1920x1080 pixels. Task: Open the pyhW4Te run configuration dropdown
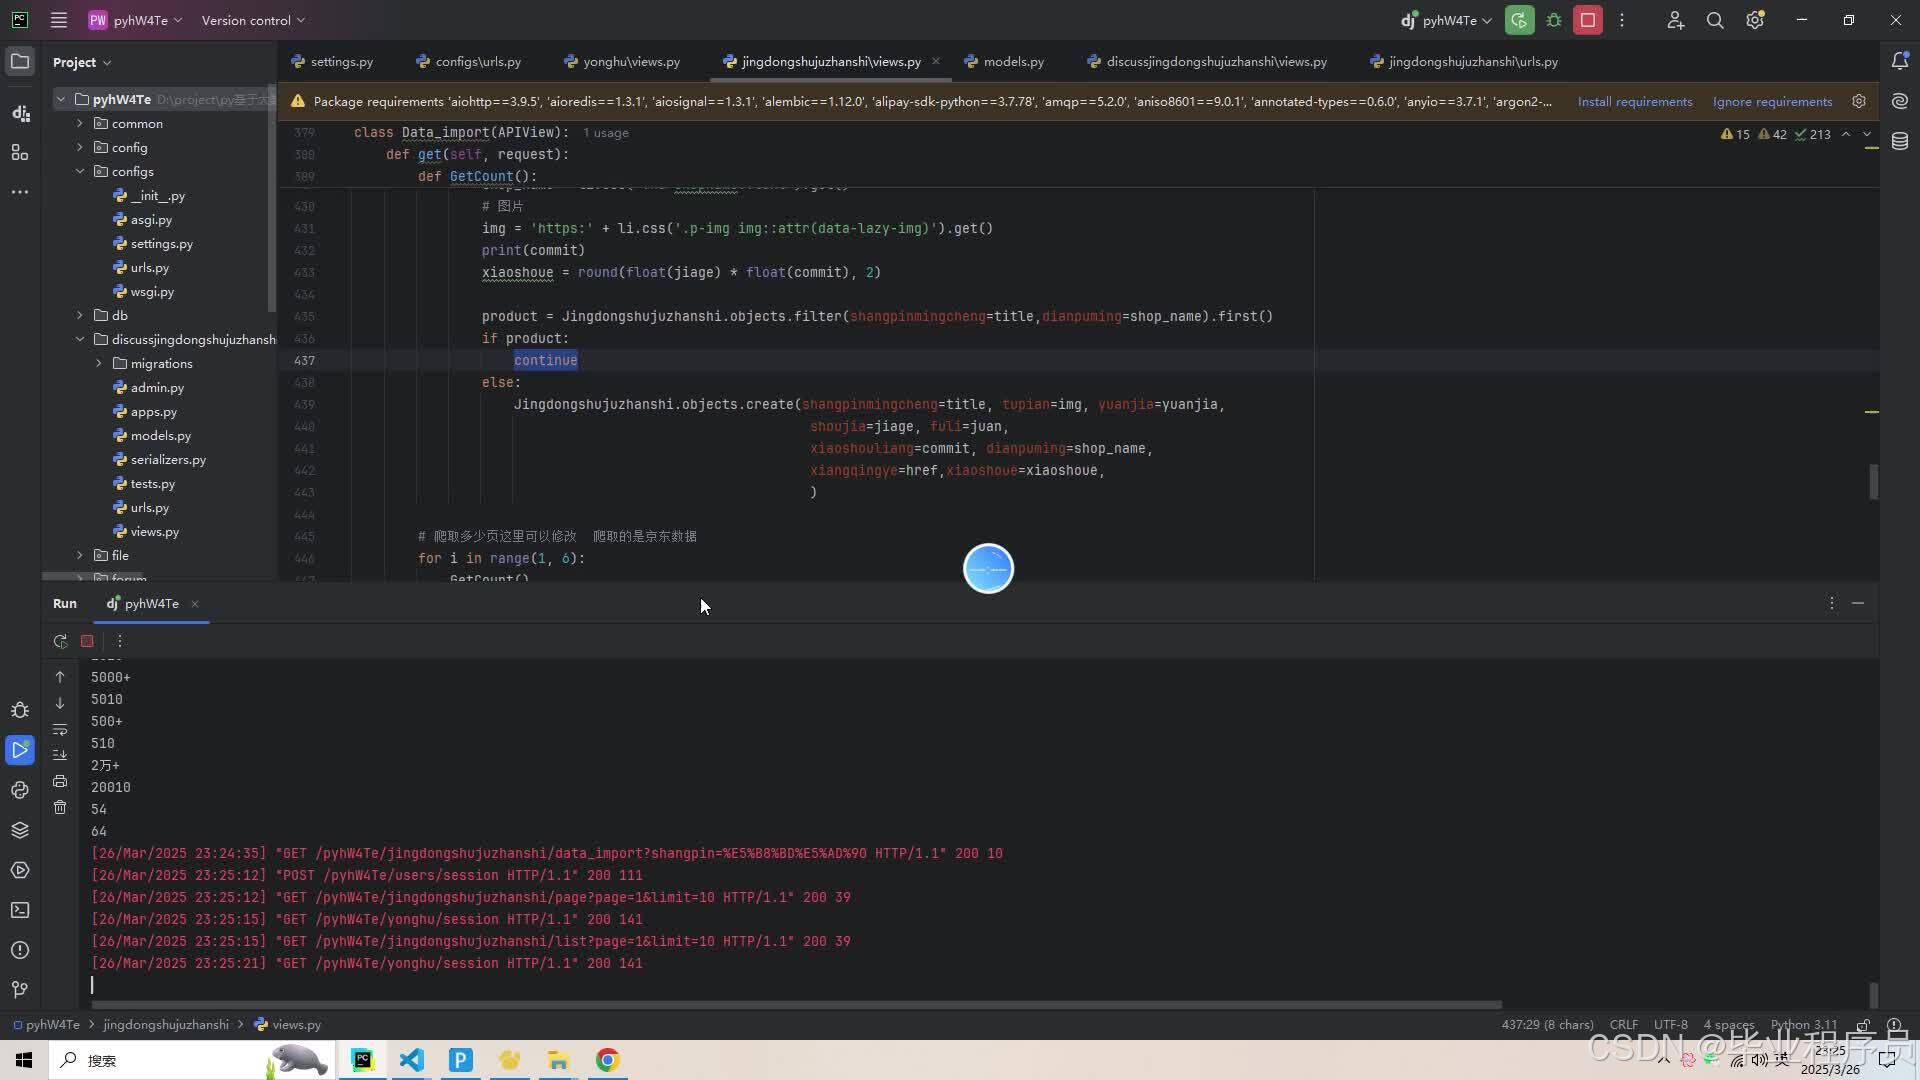point(1446,20)
